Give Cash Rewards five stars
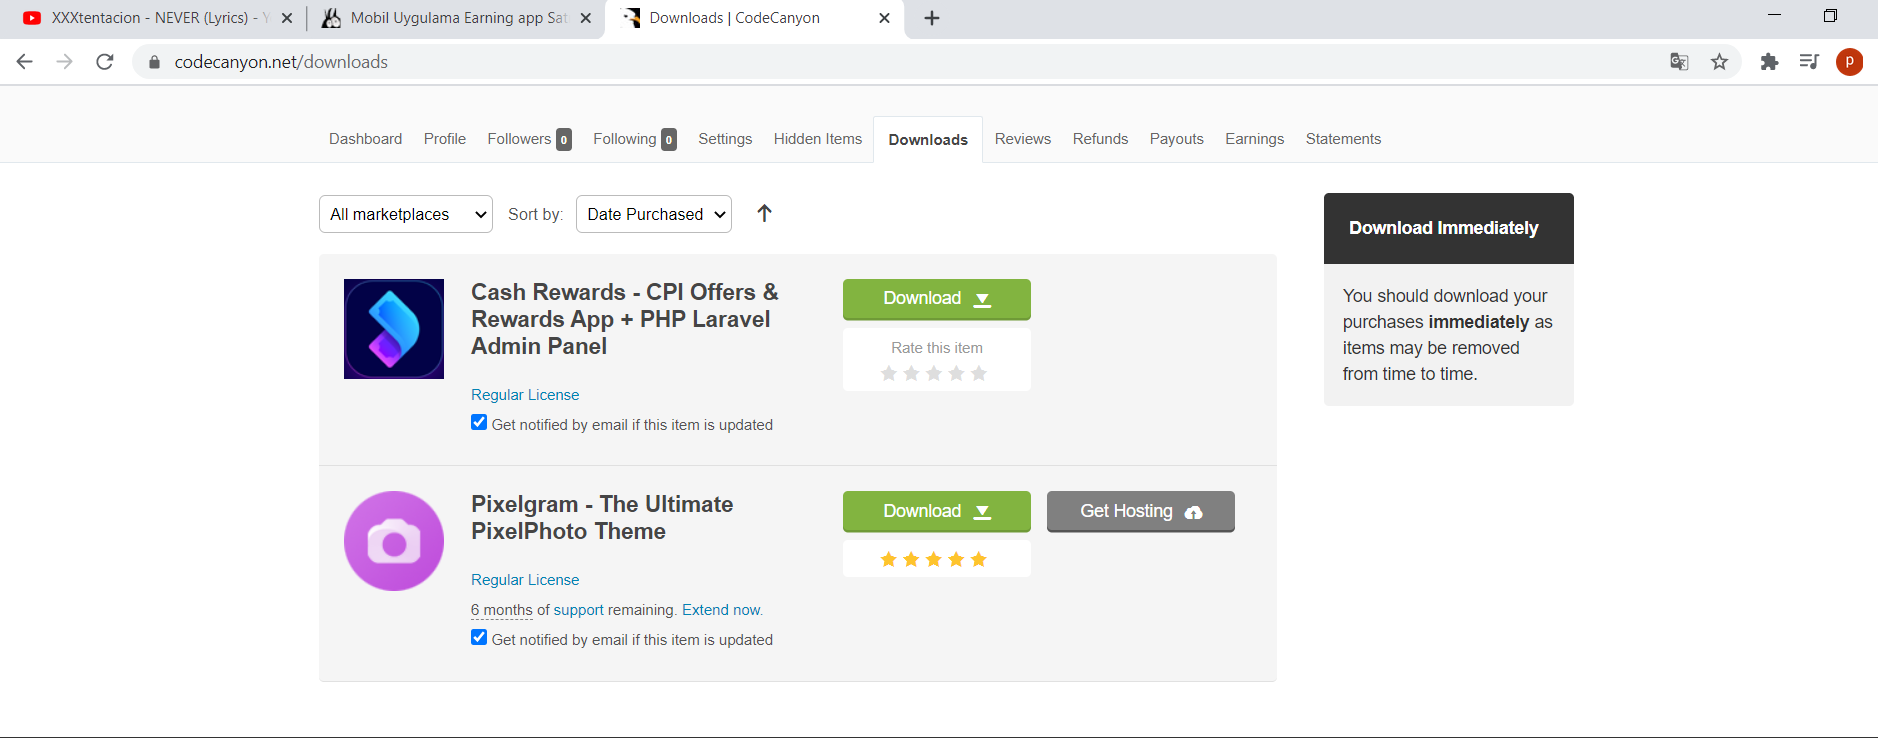1878x738 pixels. click(x=979, y=373)
